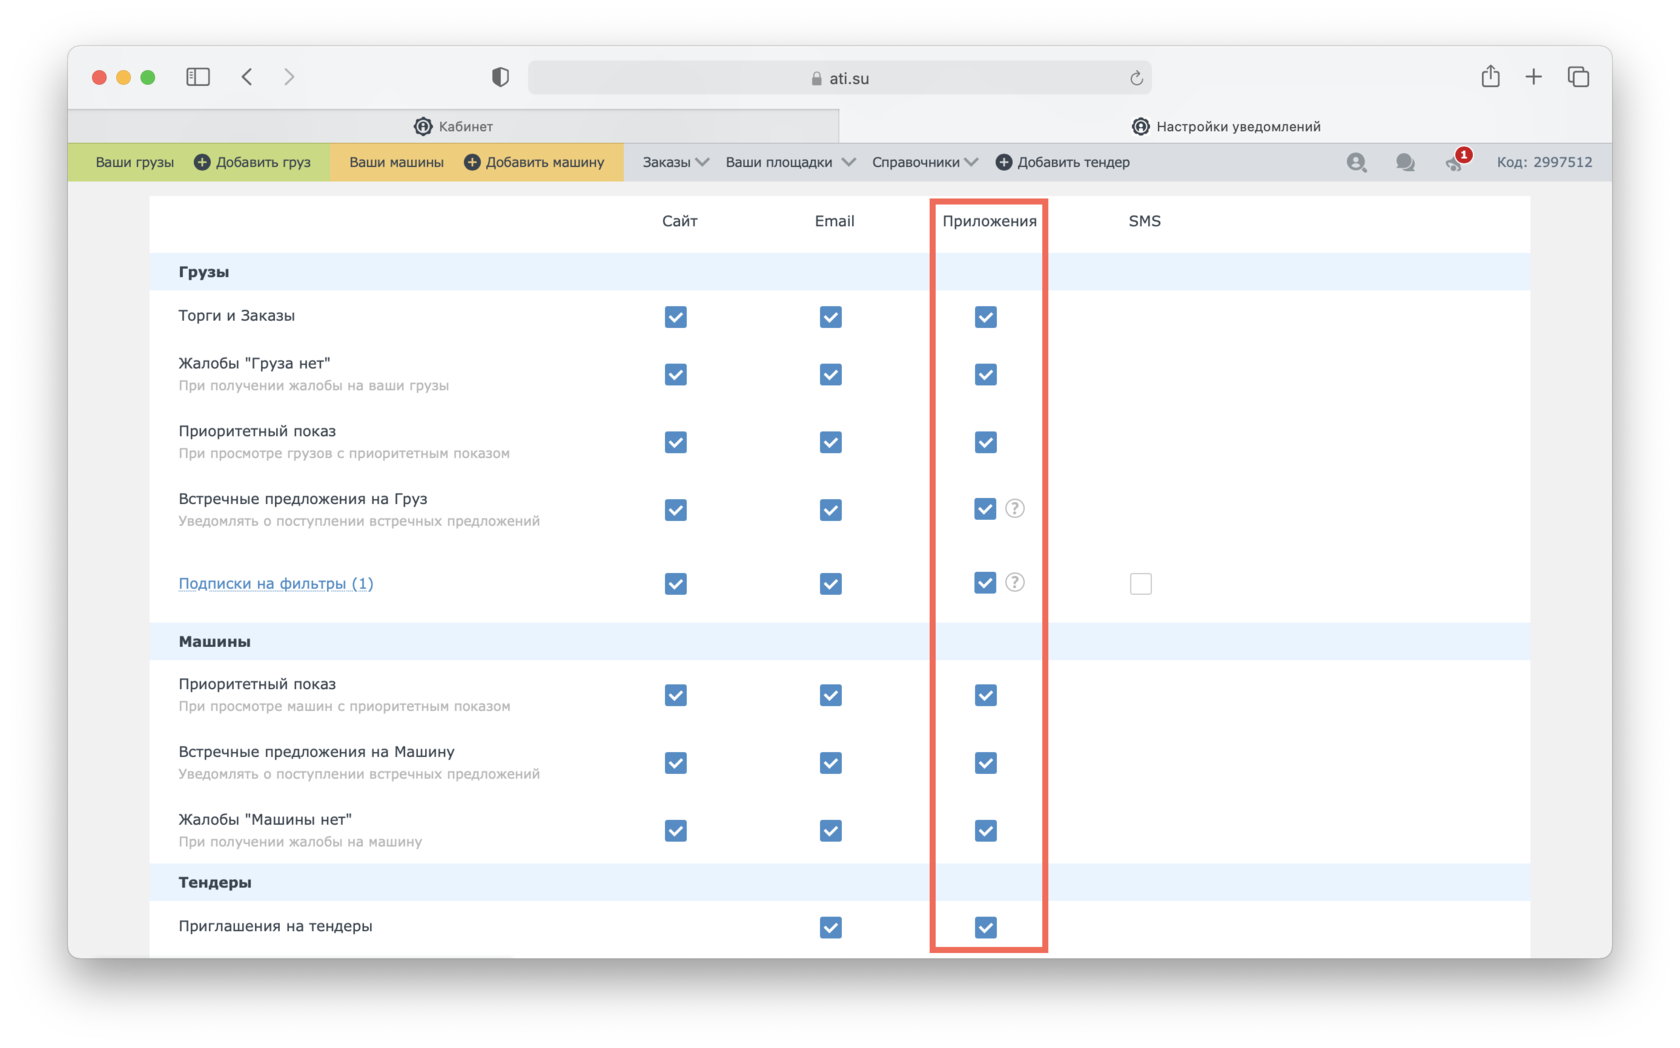Click the Приложения column header

(x=990, y=221)
